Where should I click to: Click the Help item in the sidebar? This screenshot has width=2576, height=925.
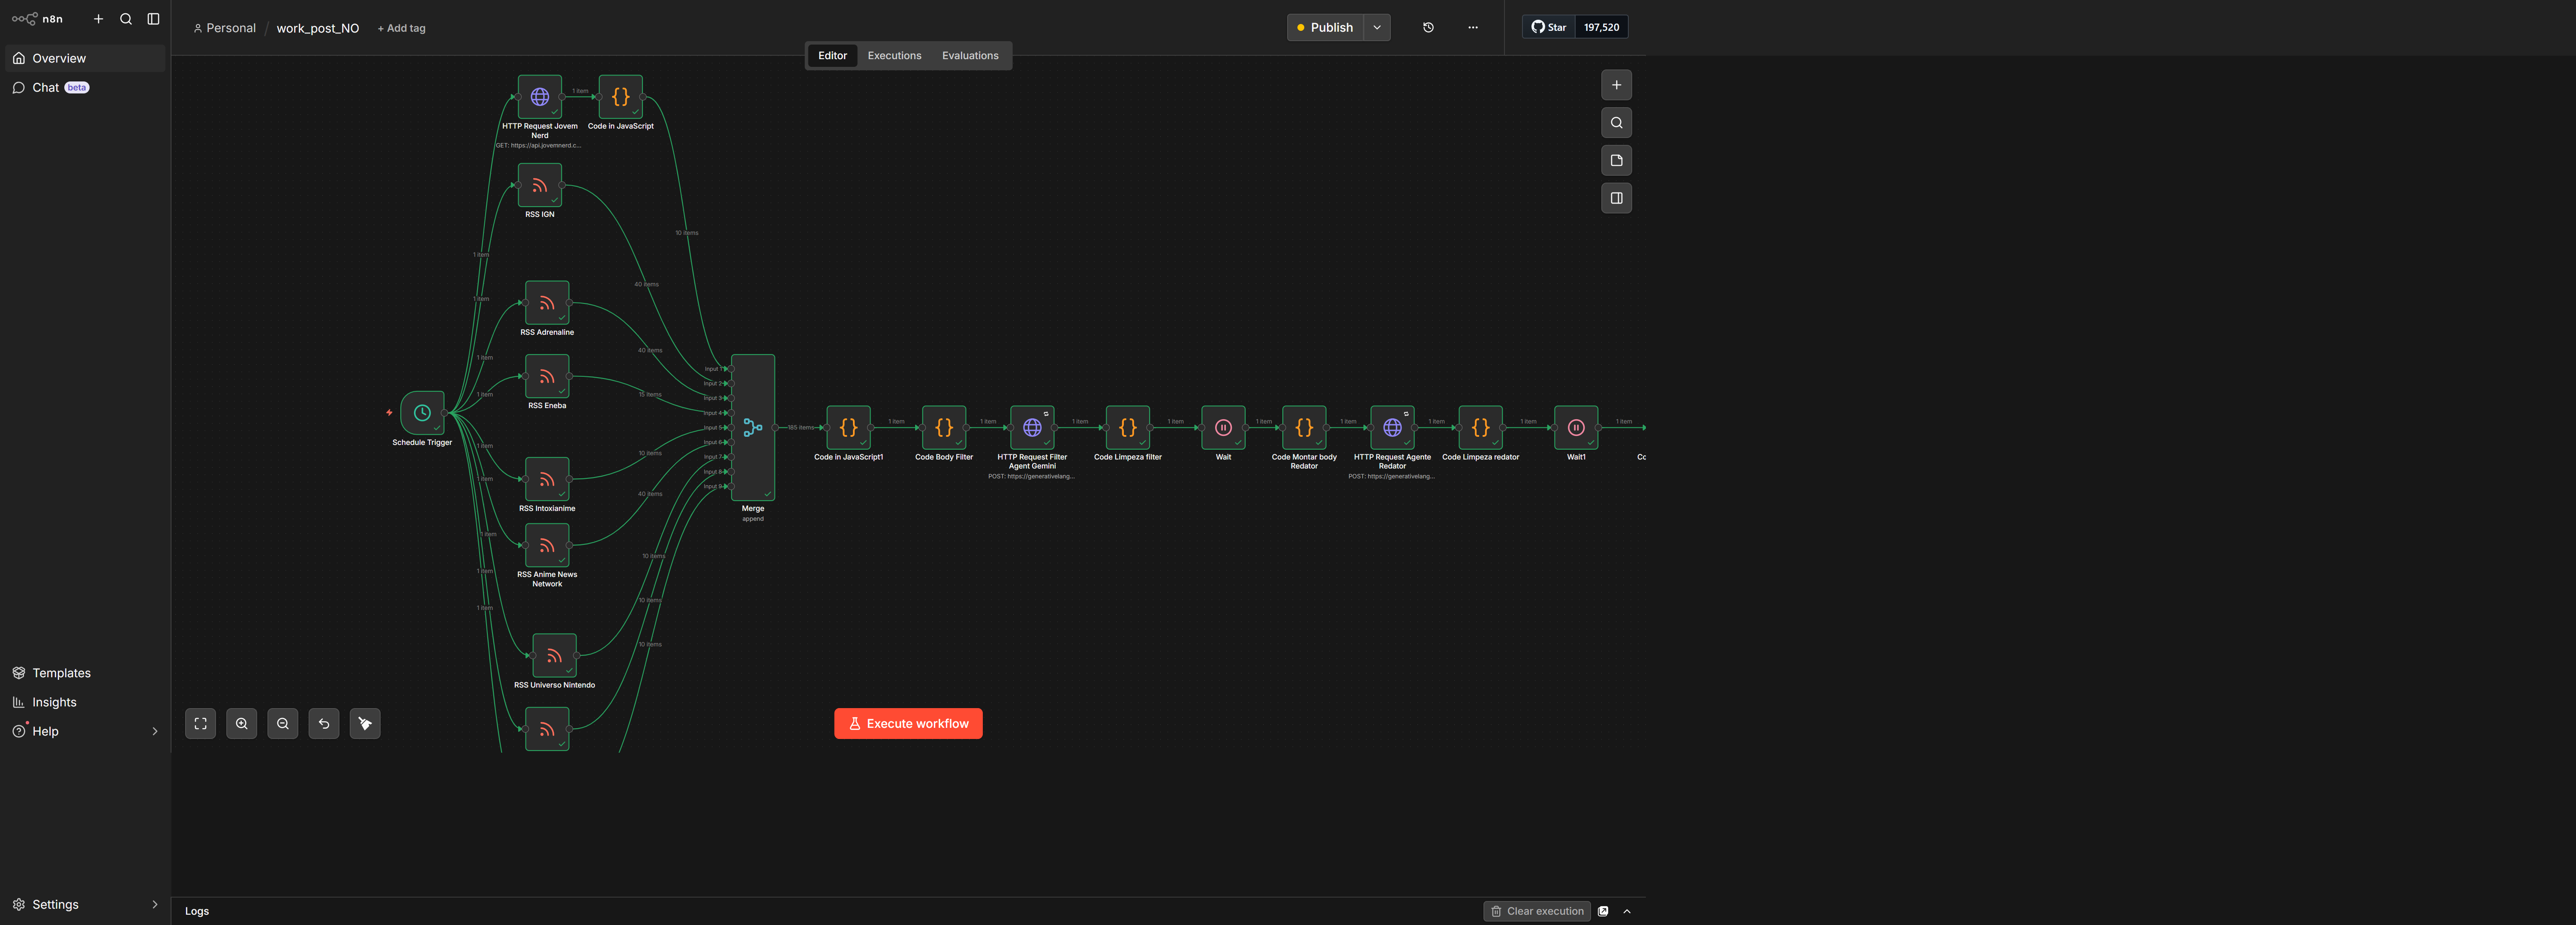85,731
